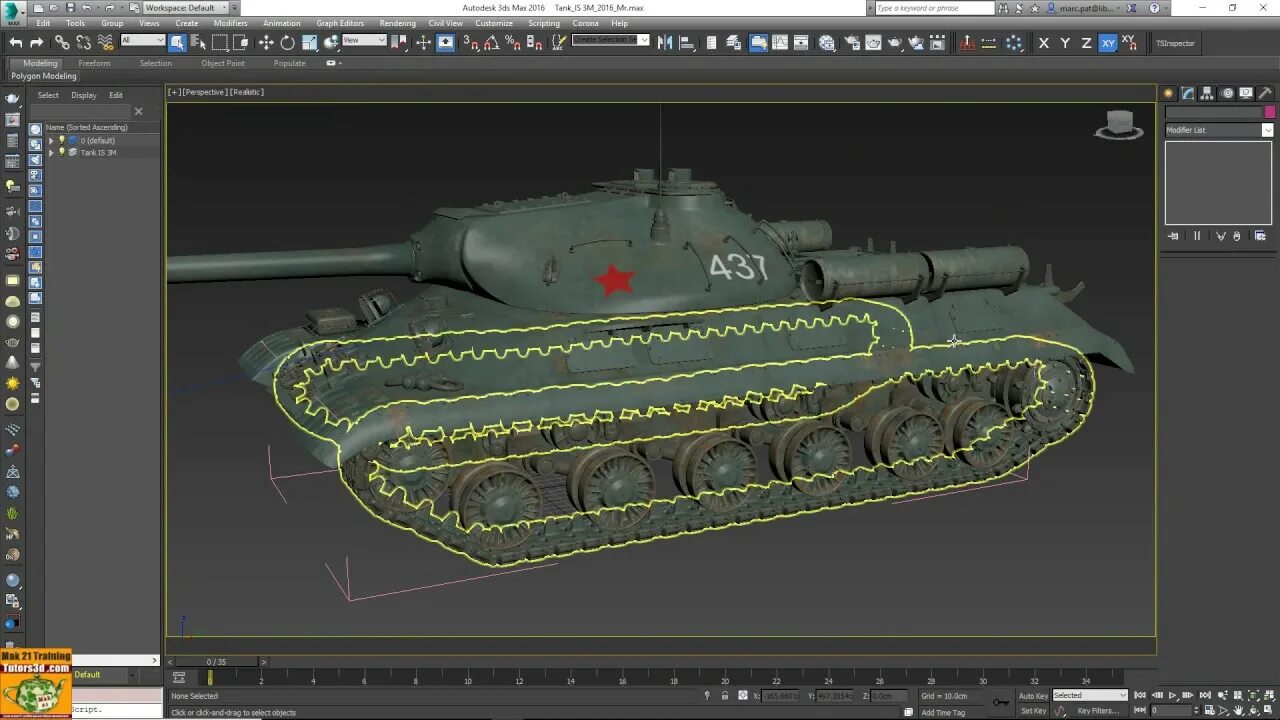Screen dimensions: 1280x720
Task: Open the Curve Editor icon
Action: point(780,43)
